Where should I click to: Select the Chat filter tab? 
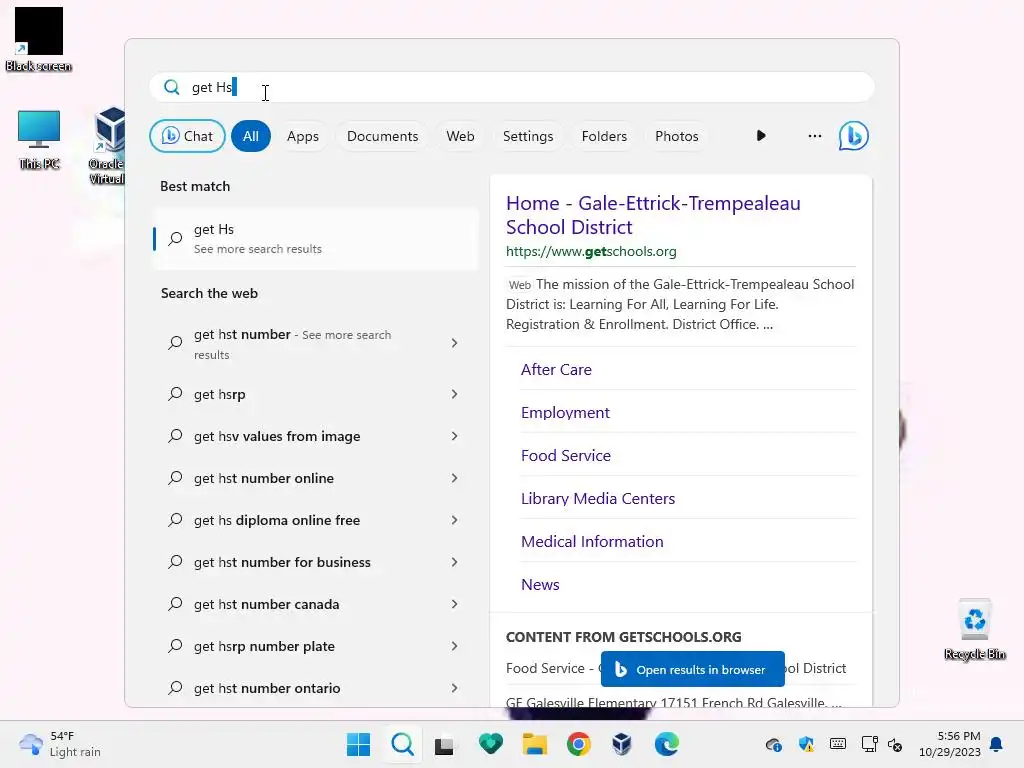187,136
